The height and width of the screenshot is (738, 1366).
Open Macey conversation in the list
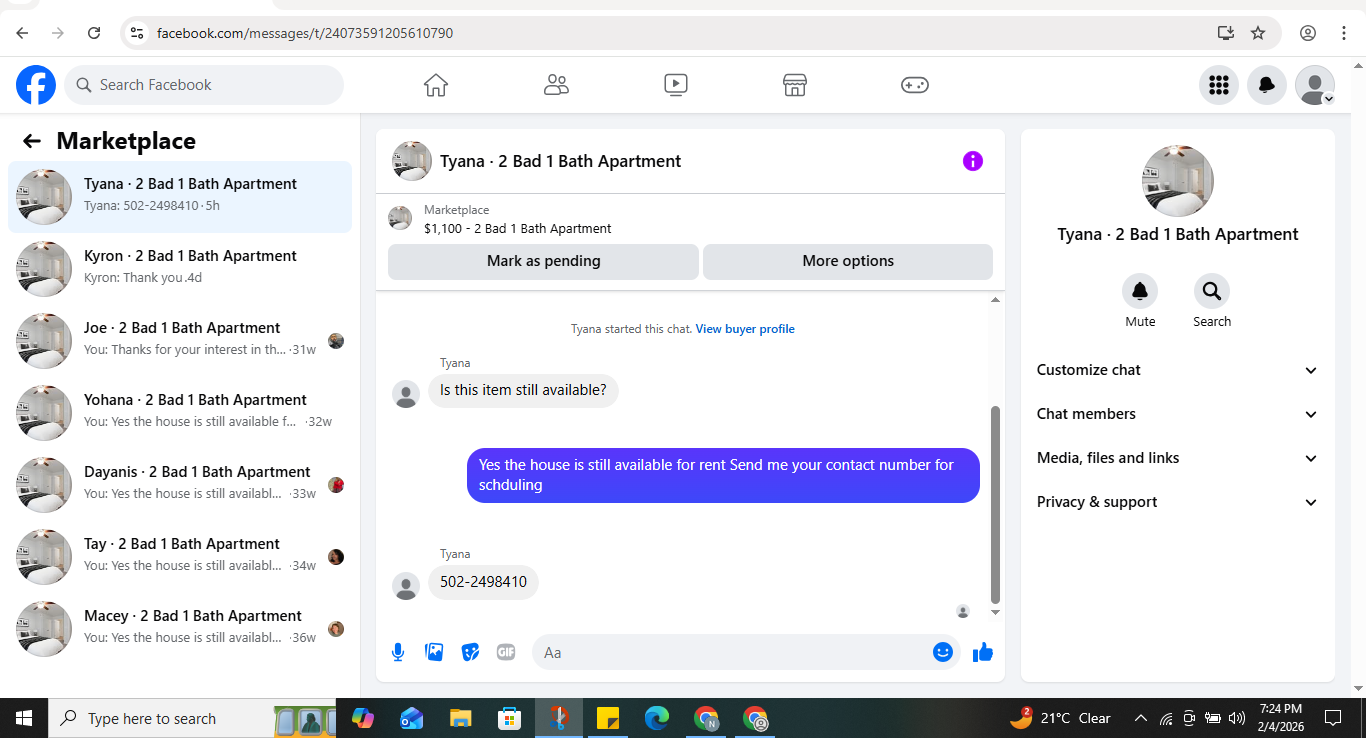[180, 629]
